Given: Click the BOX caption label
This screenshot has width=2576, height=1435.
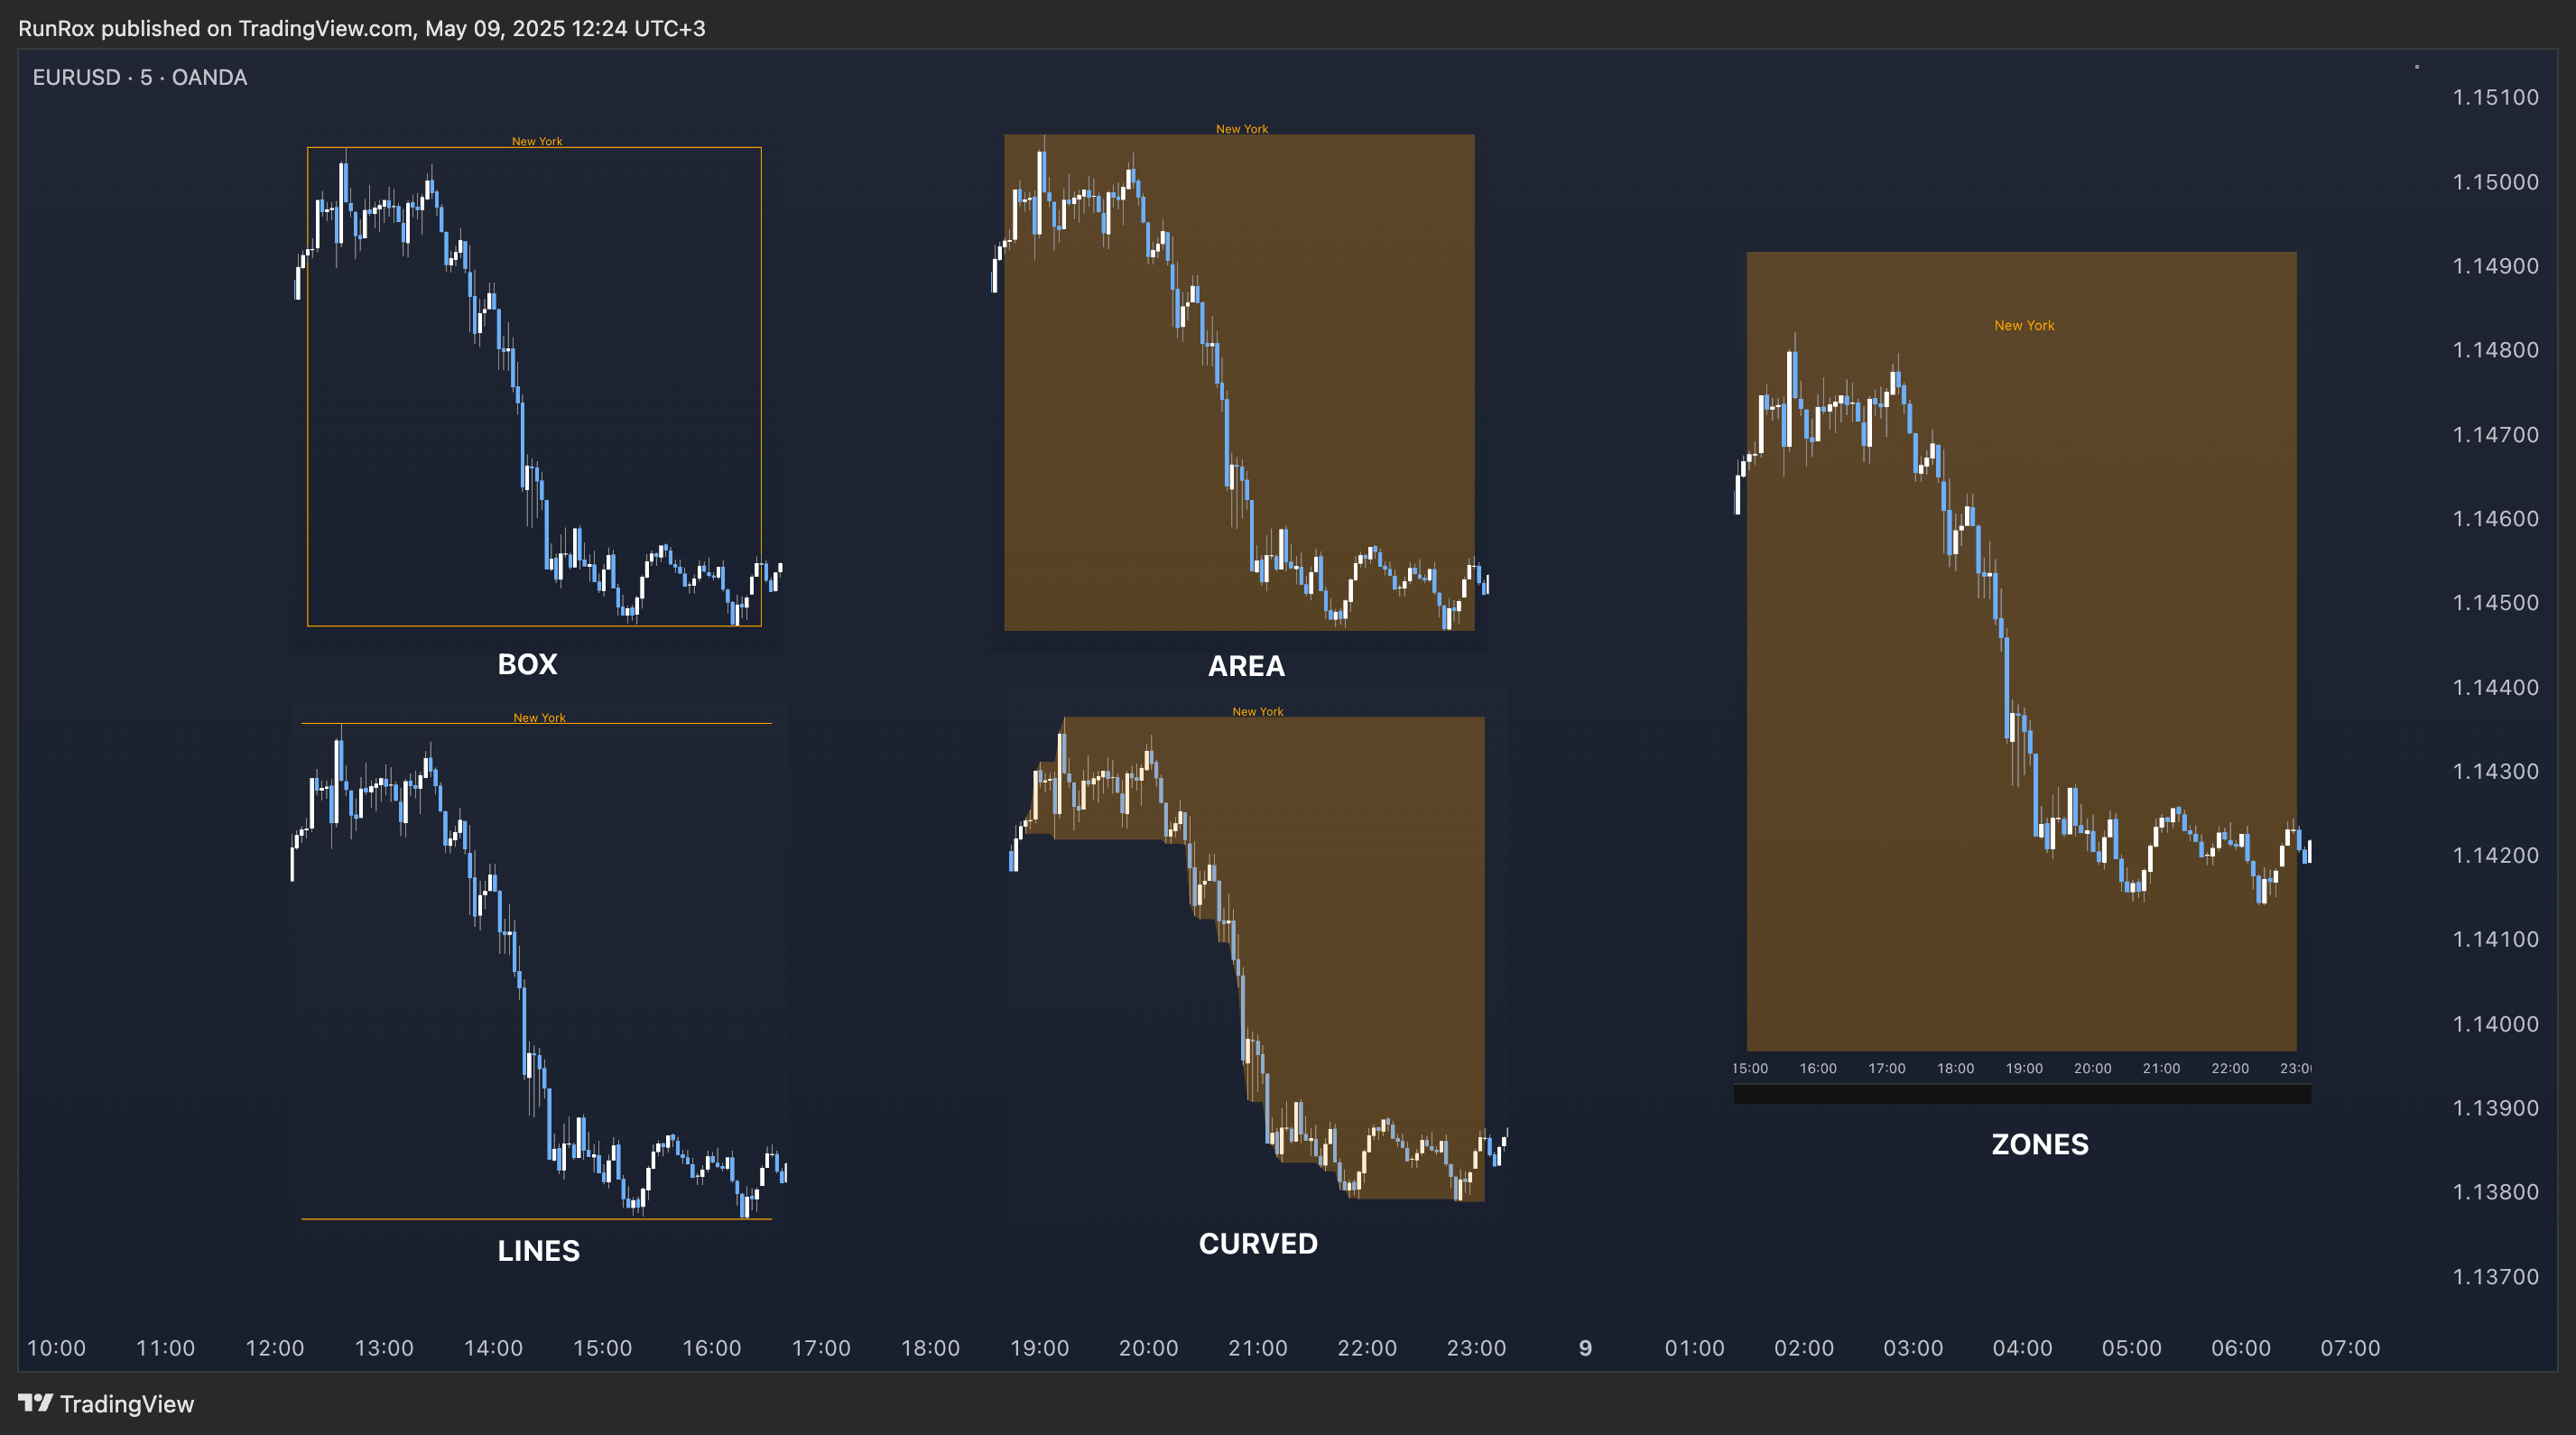Looking at the screenshot, I should pyautogui.click(x=527, y=664).
